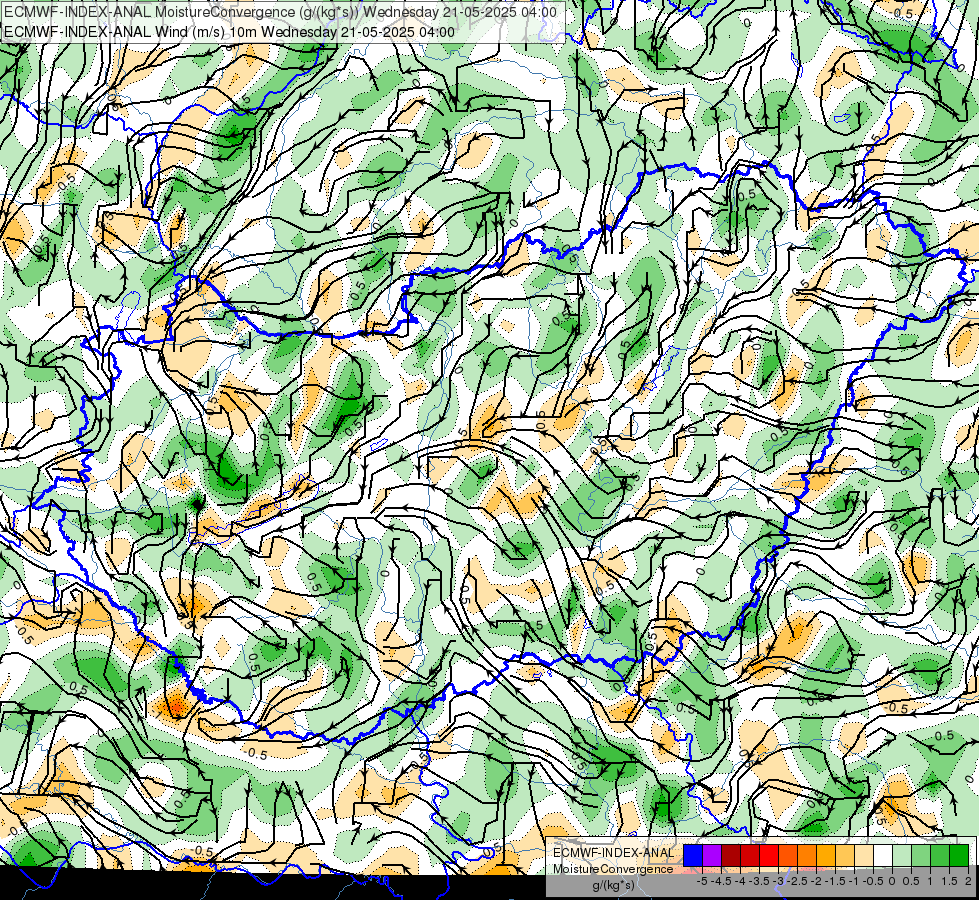Click the blue legend swatch left of -5

(x=693, y=855)
